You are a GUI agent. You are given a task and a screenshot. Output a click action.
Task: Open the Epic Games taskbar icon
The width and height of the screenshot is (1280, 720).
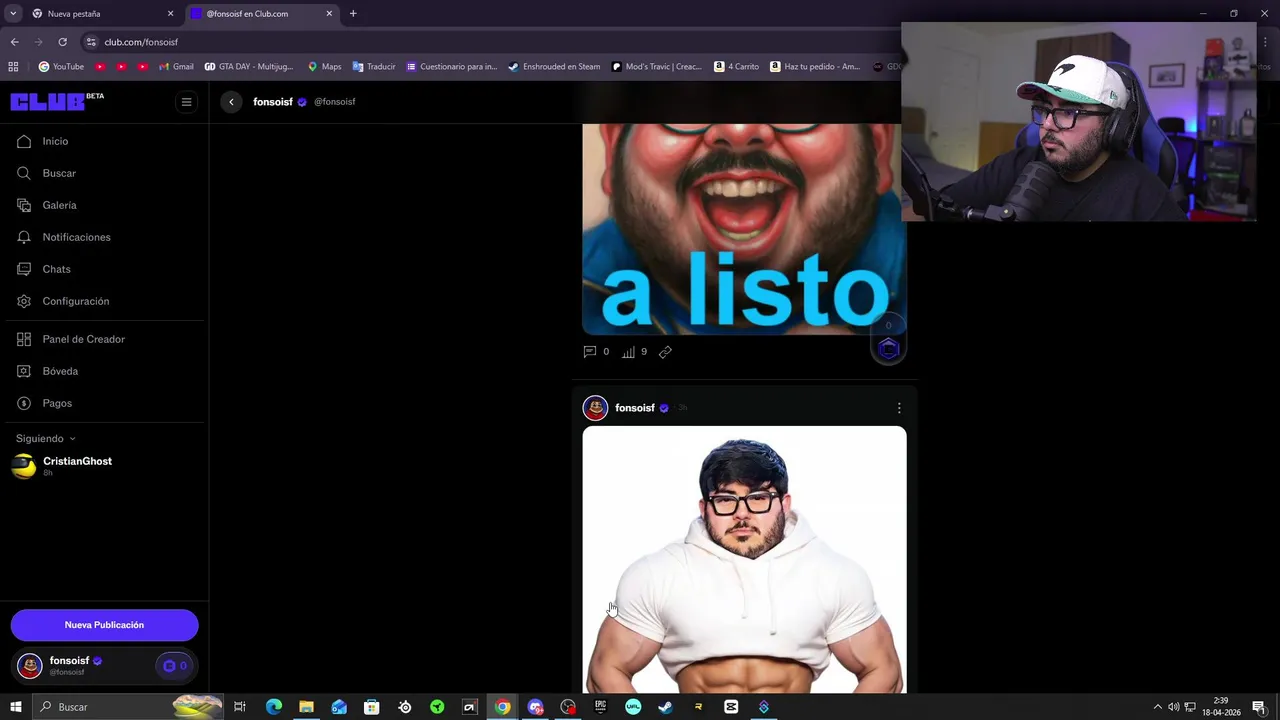click(x=600, y=707)
